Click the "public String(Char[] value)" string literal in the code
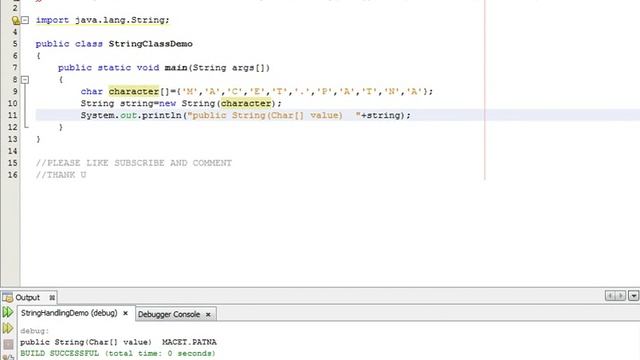 (x=274, y=115)
